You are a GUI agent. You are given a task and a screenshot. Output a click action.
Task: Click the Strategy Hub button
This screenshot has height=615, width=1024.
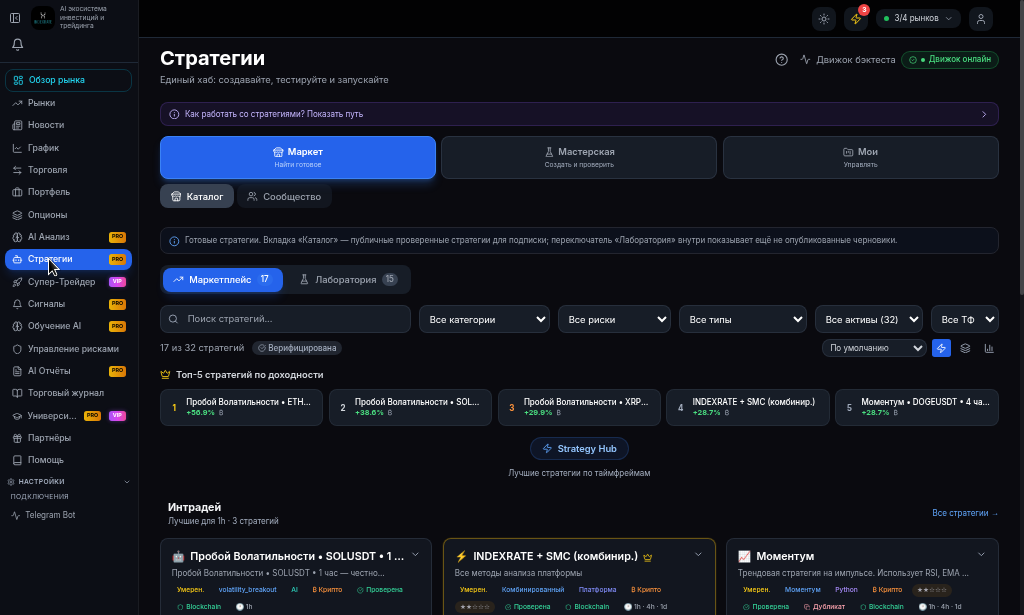point(579,449)
